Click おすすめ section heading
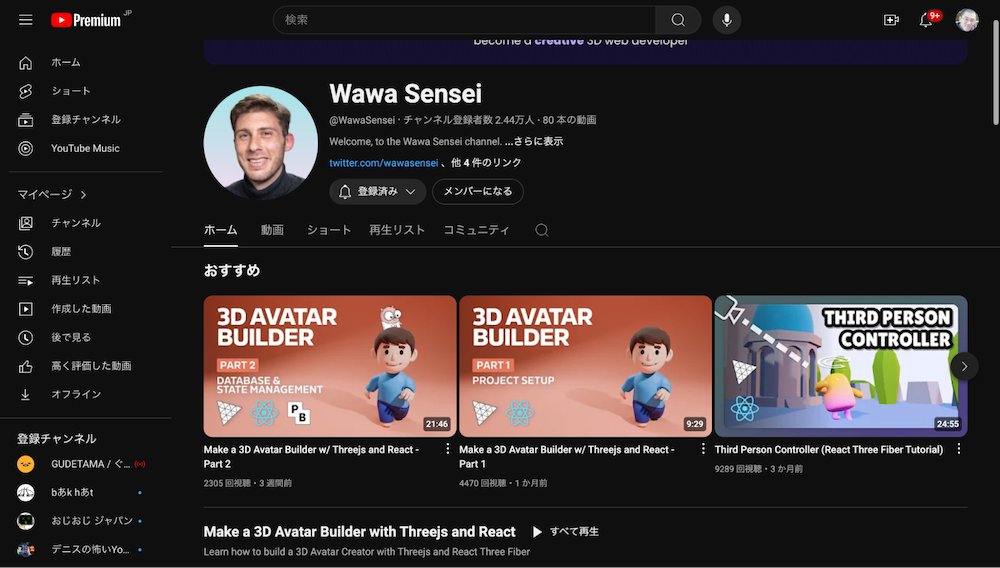1000x568 pixels. 232,270
